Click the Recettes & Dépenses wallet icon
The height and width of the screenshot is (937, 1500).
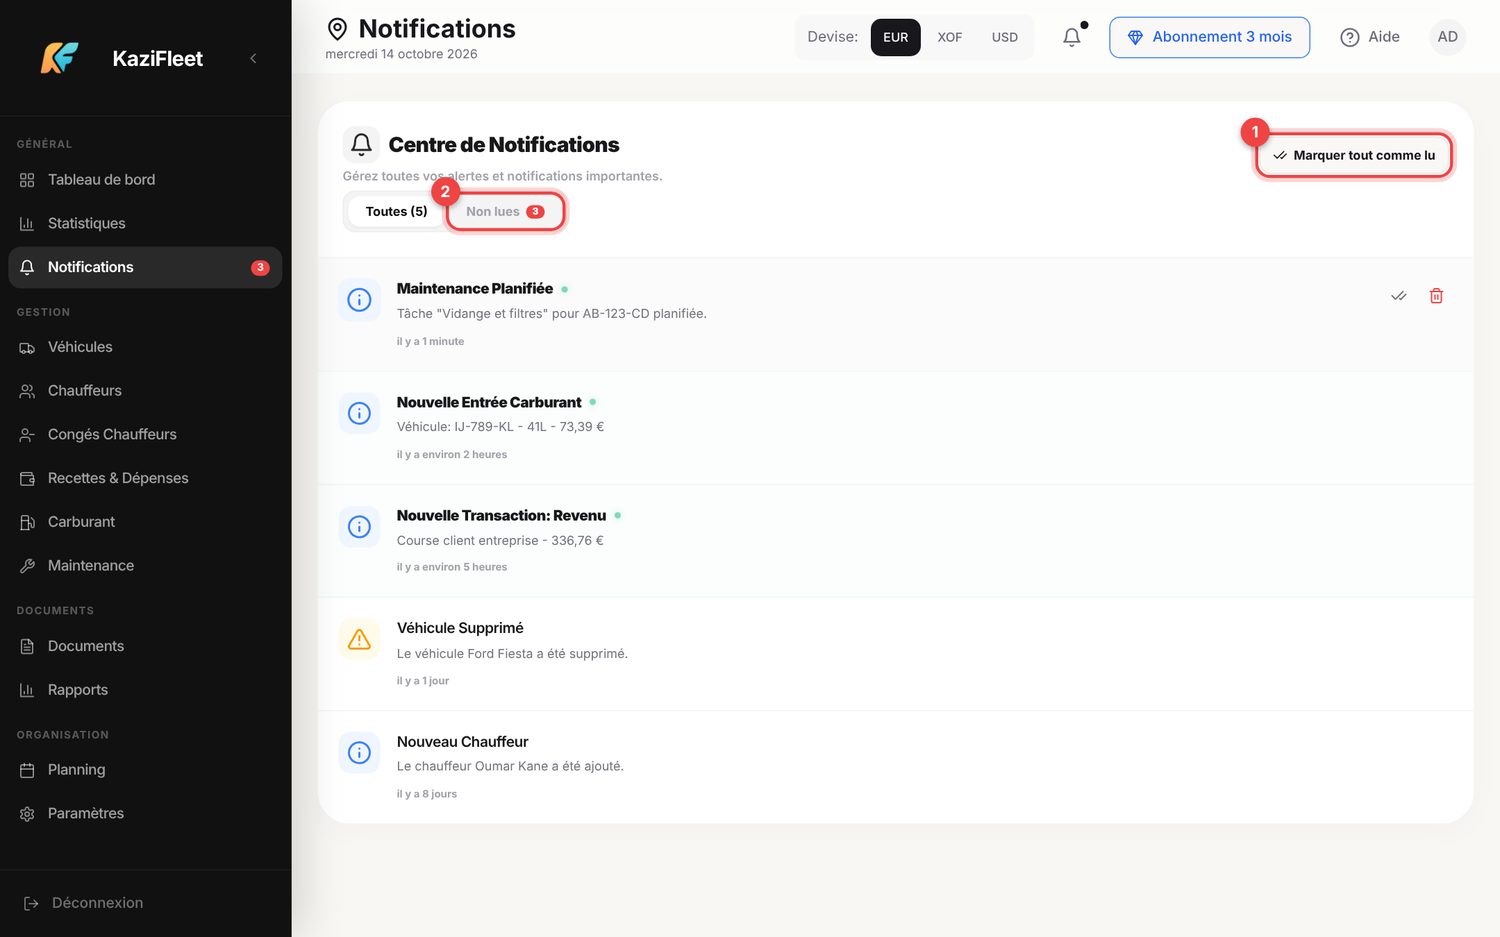(27, 478)
